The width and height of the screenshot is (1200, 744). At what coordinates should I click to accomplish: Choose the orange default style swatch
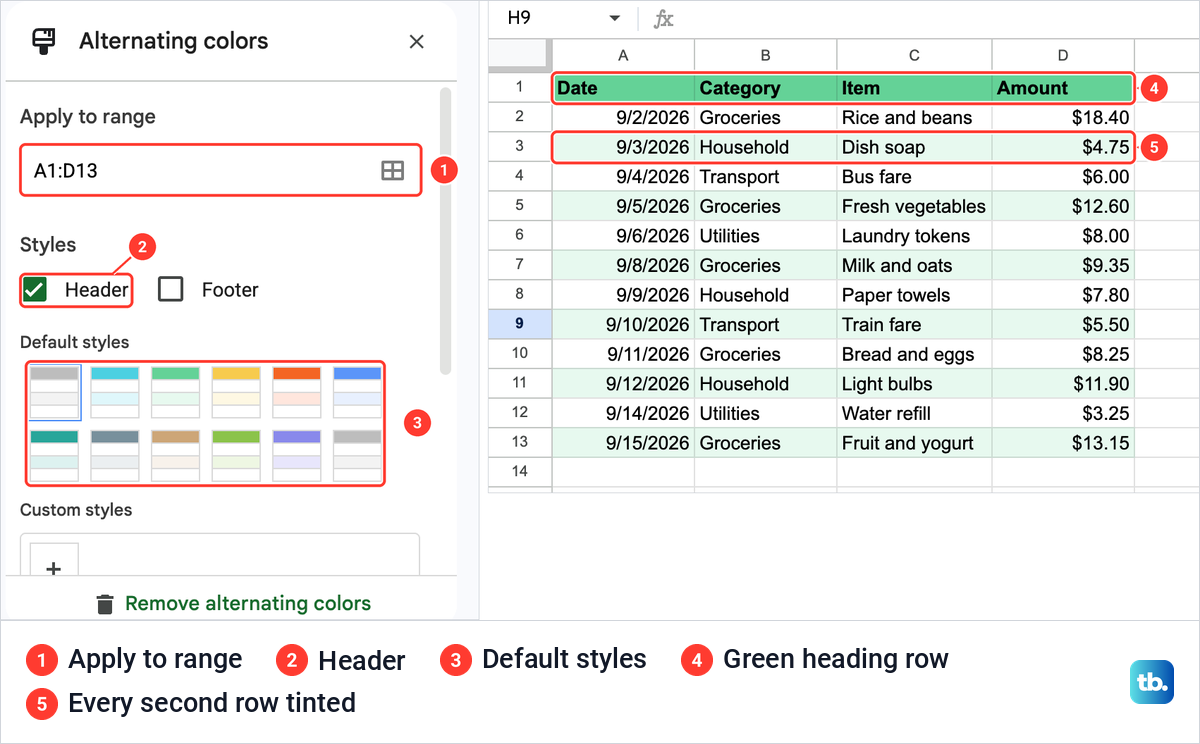[x=297, y=392]
